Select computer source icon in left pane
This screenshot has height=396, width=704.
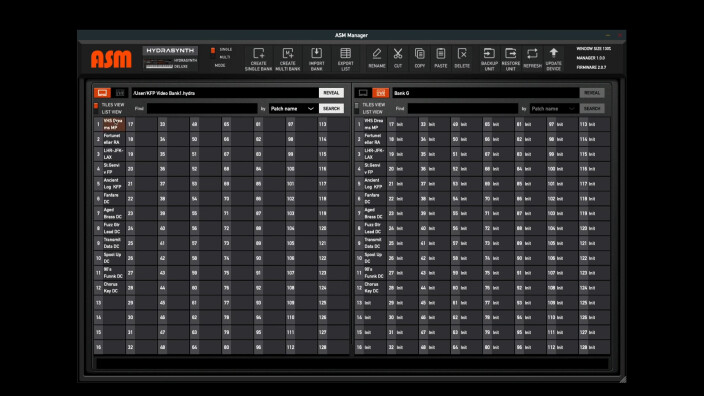pos(102,93)
